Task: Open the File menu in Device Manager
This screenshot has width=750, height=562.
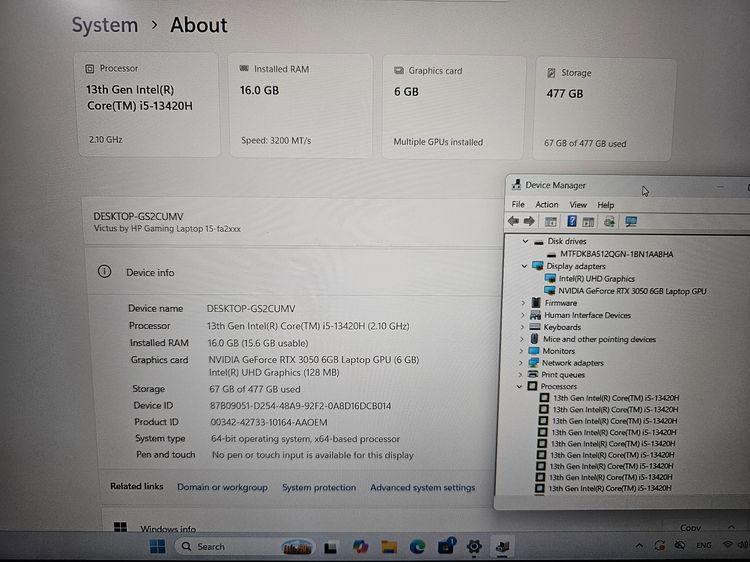Action: [518, 204]
